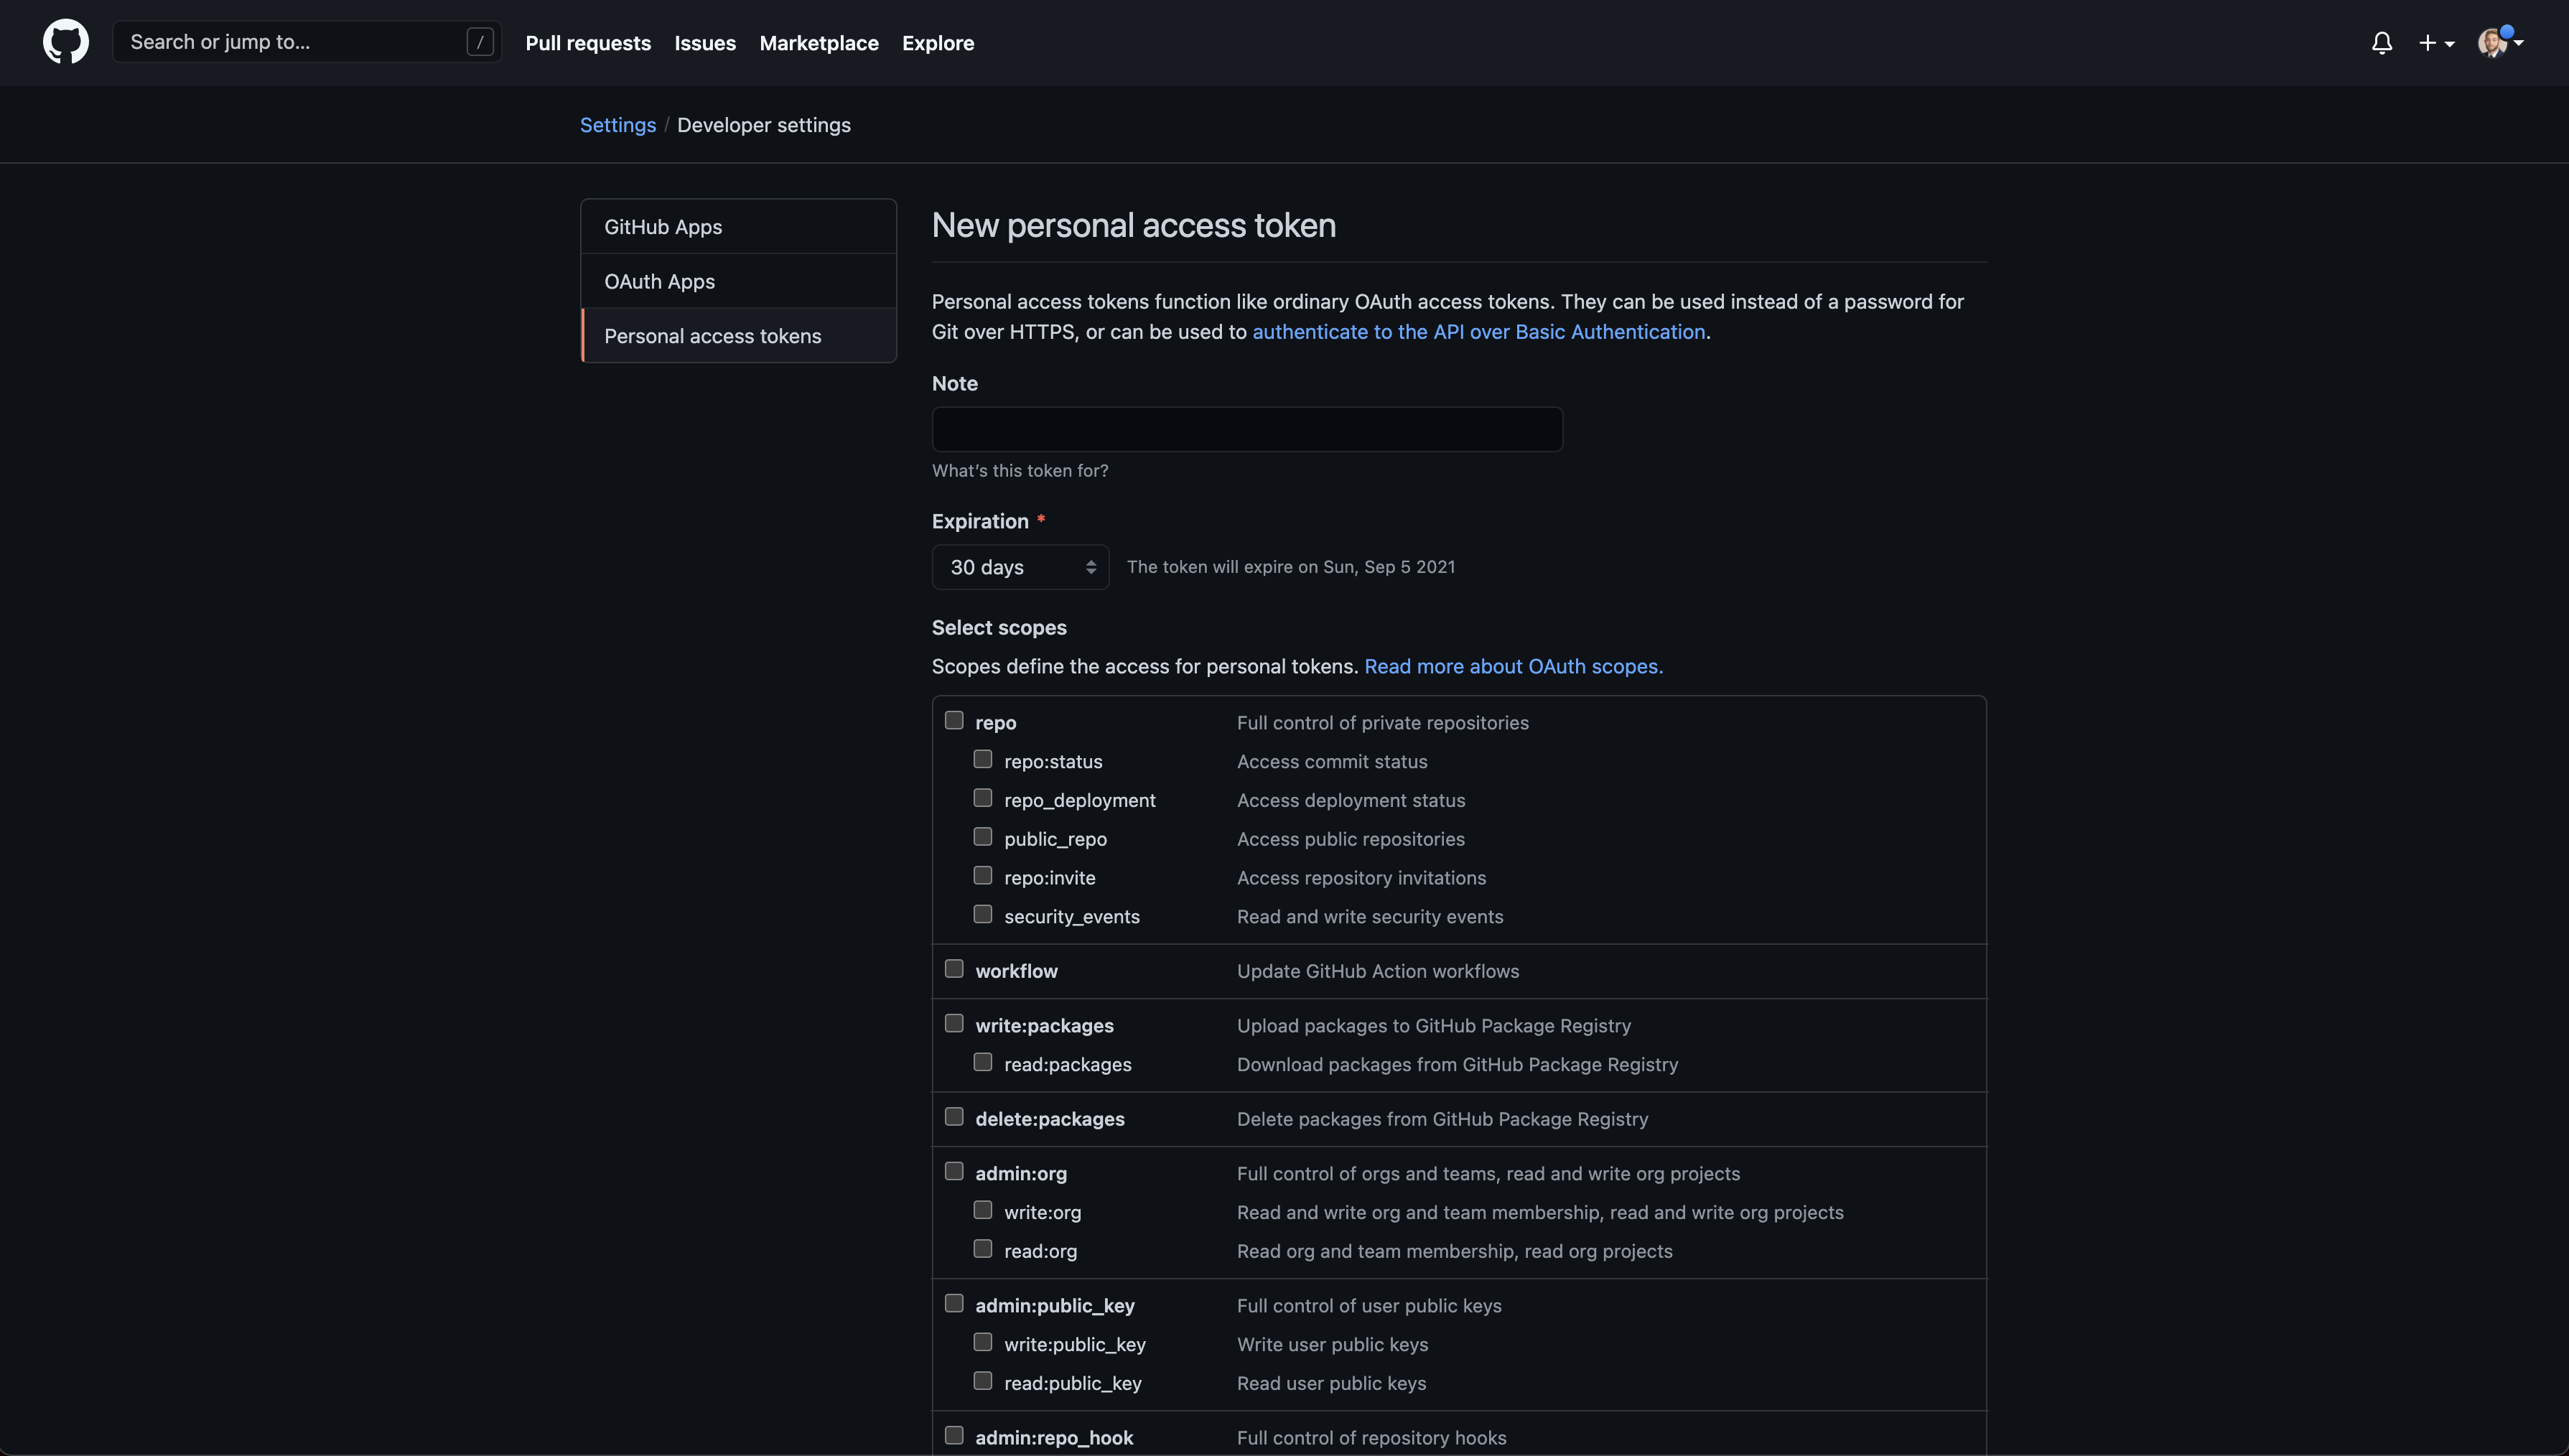This screenshot has width=2569, height=1456.
Task: Click the slash shortcut icon in search
Action: [x=480, y=42]
